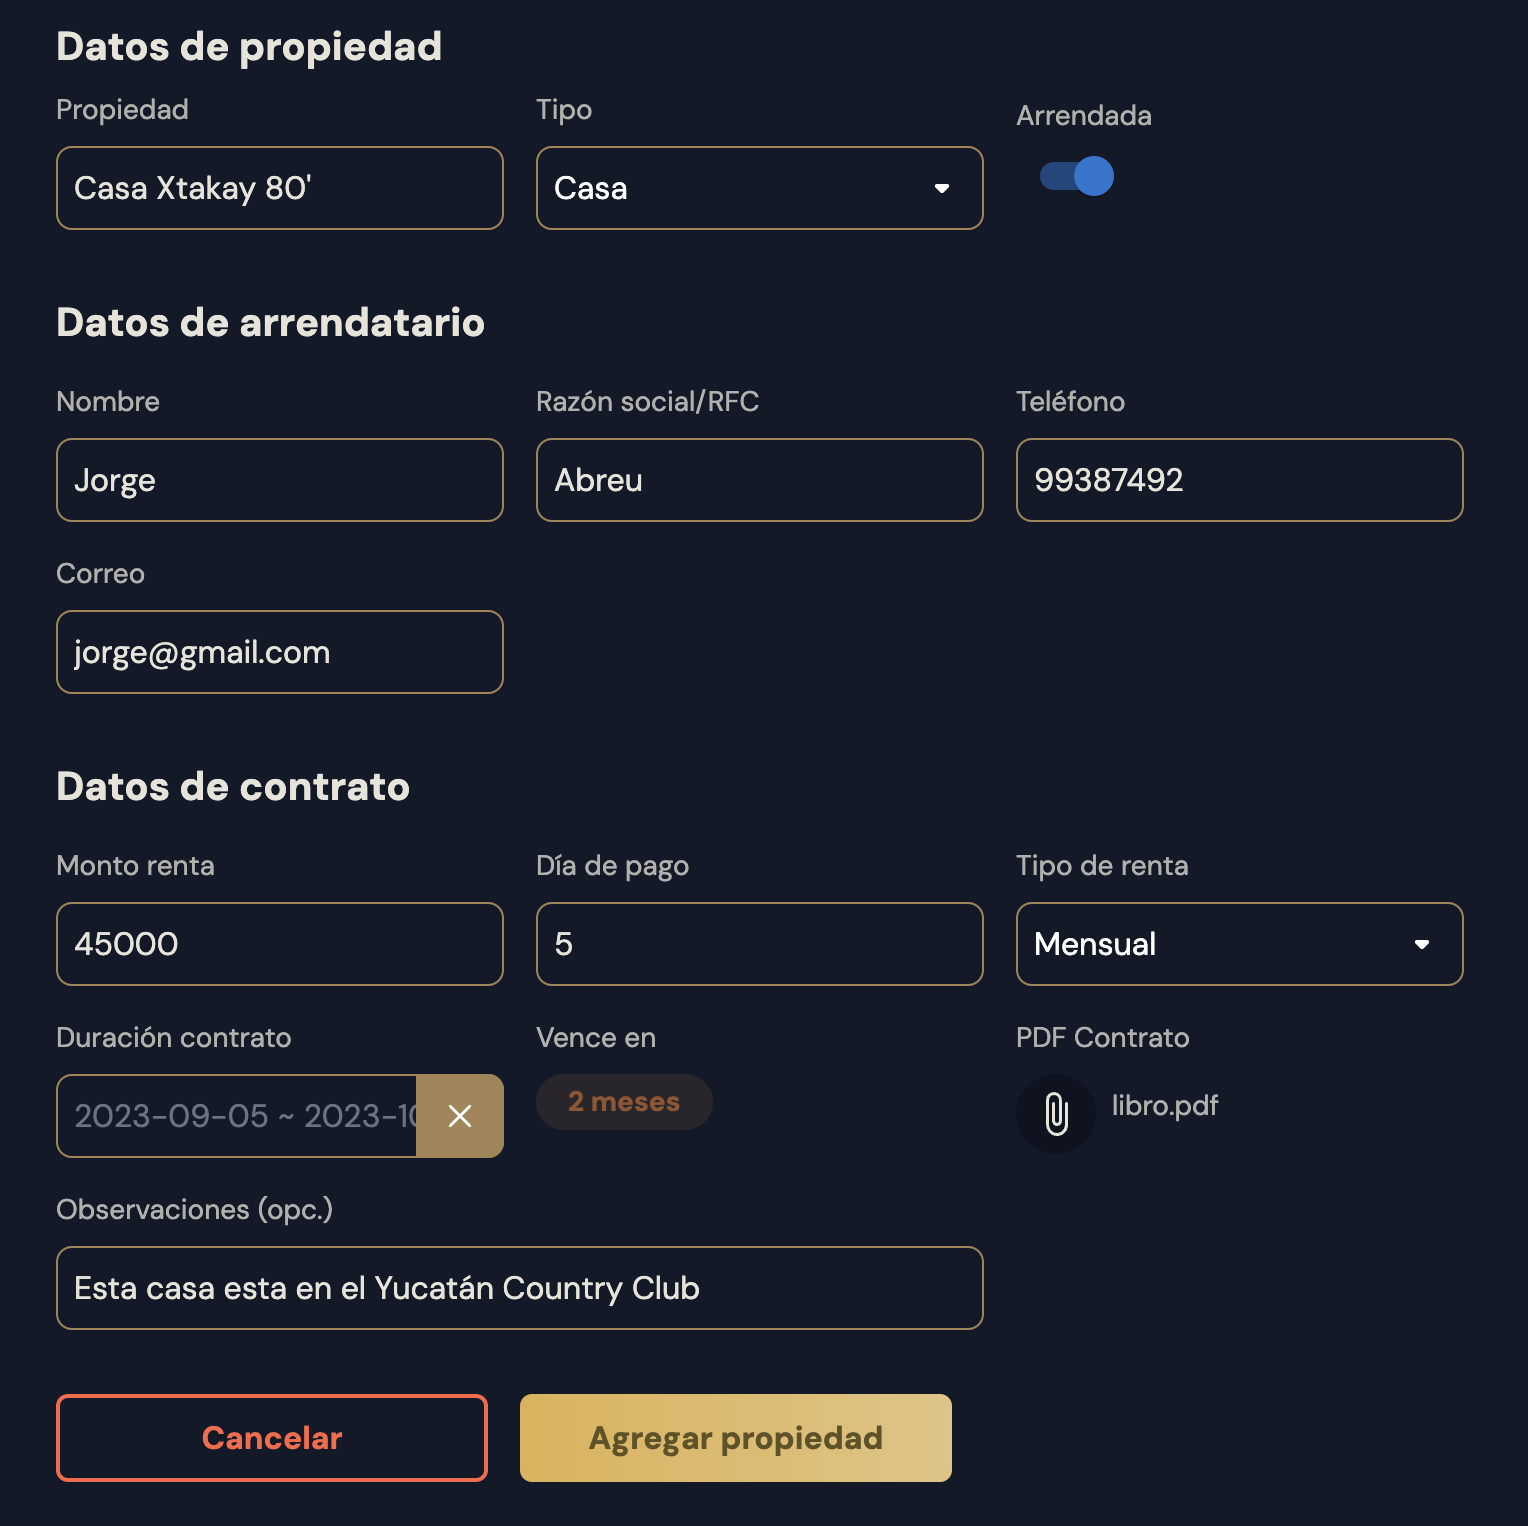Open the Duración contrato date range picker
Screen dimensions: 1528x1526
(x=238, y=1116)
